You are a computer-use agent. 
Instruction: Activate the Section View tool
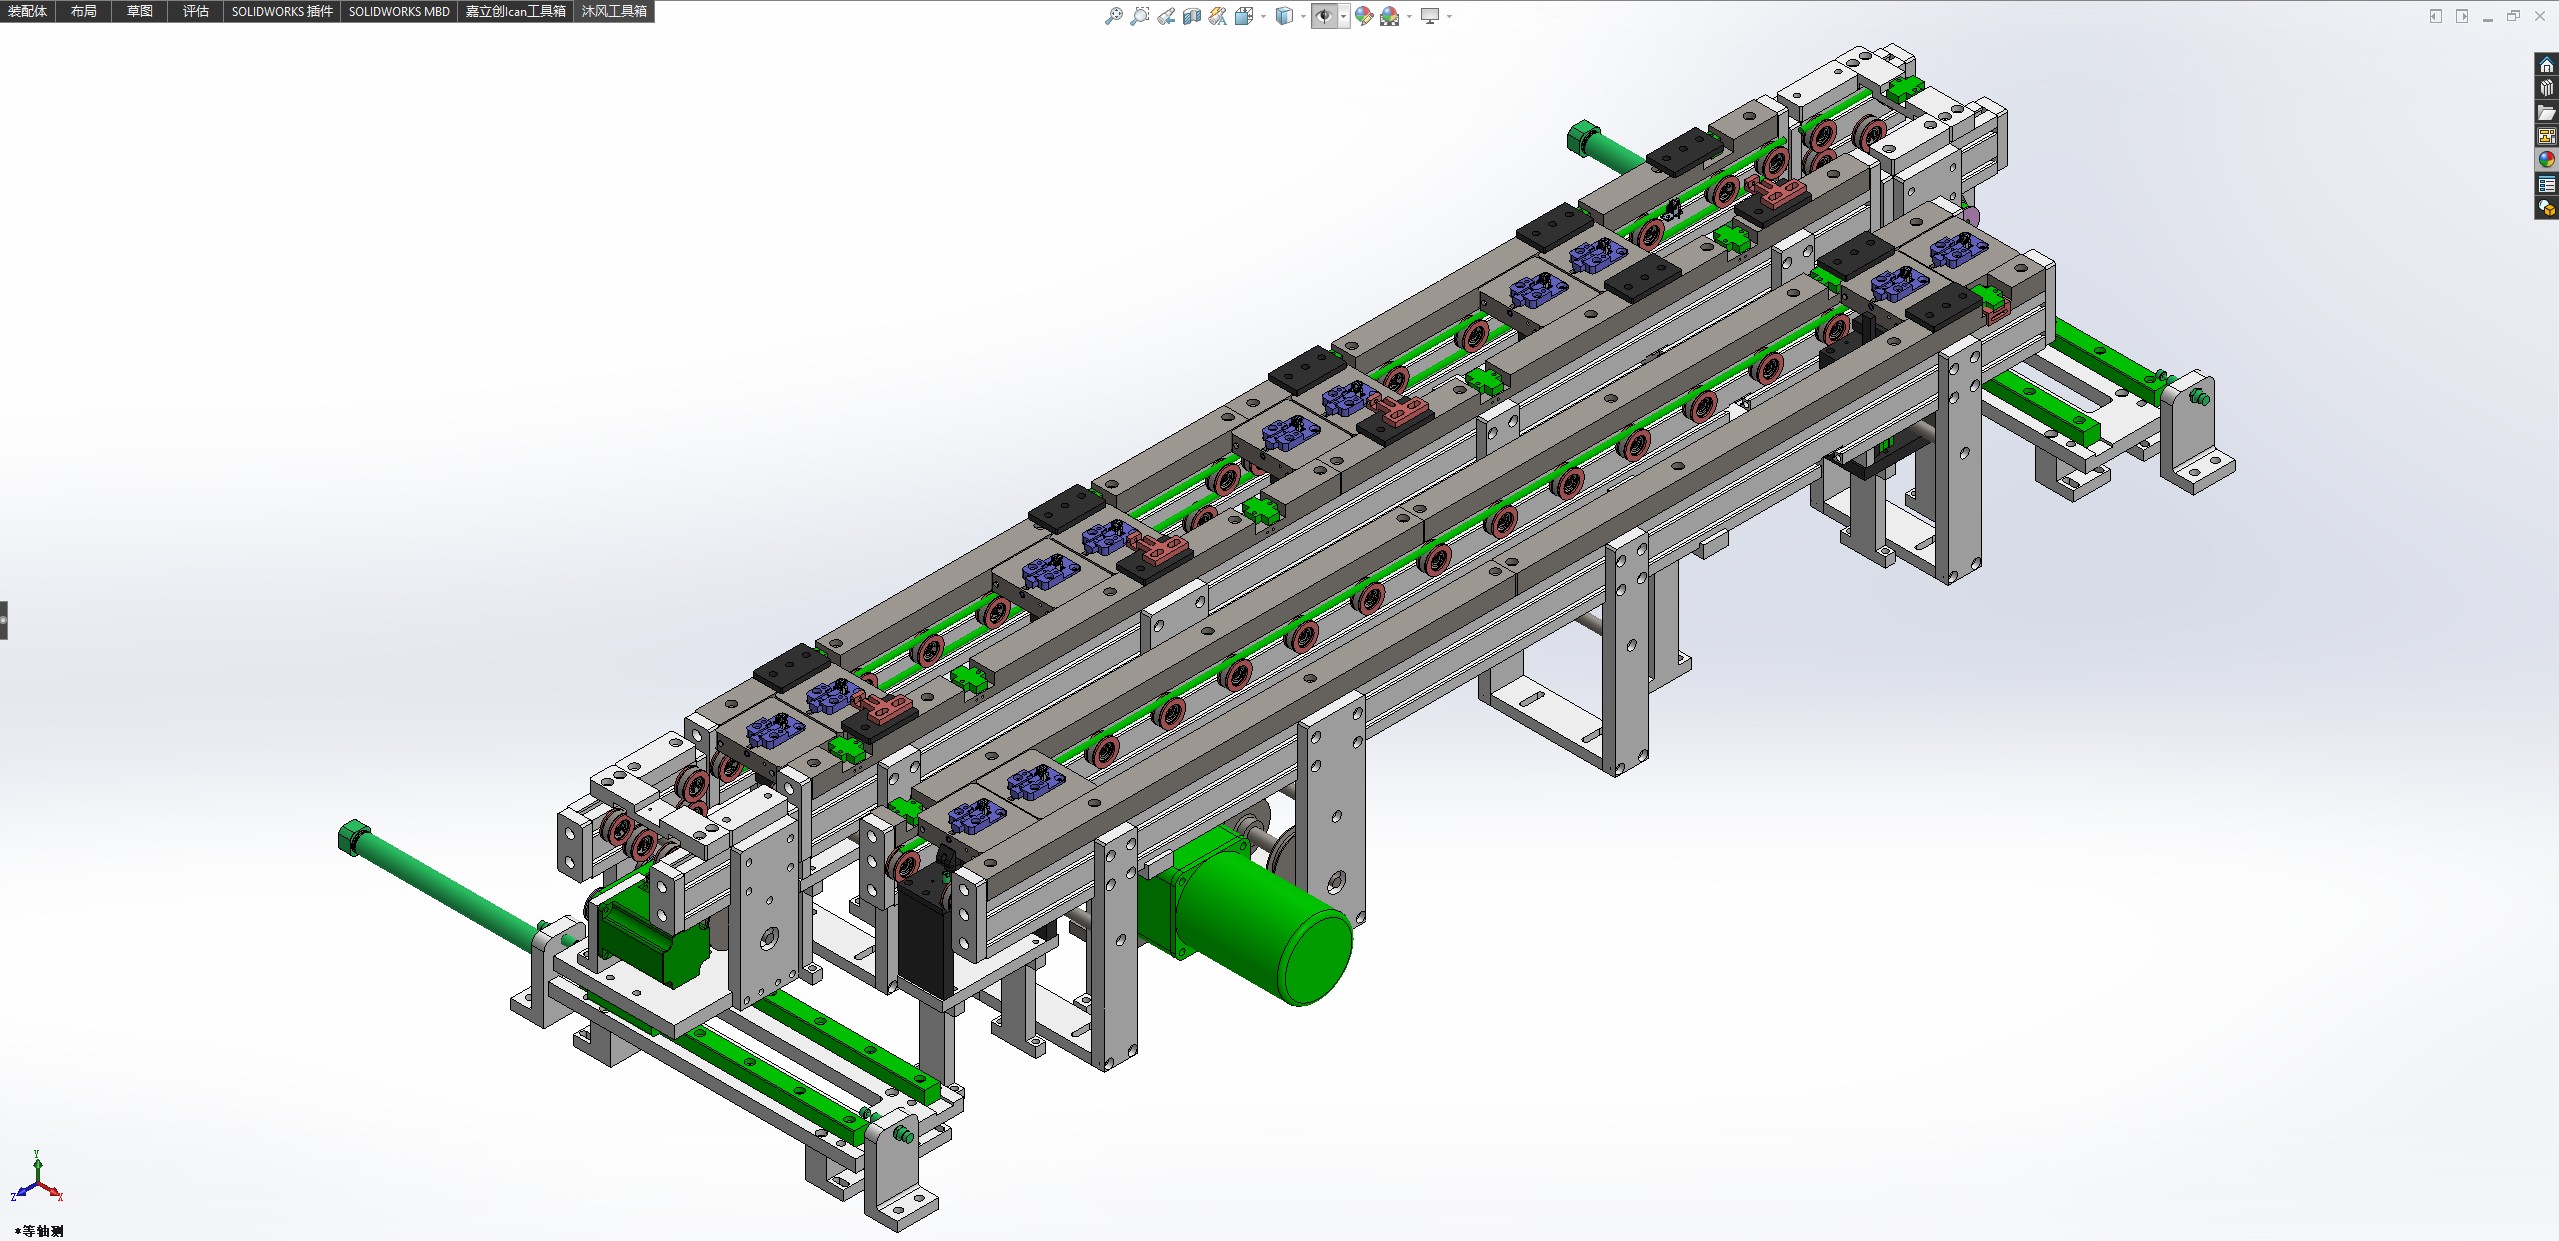1192,16
